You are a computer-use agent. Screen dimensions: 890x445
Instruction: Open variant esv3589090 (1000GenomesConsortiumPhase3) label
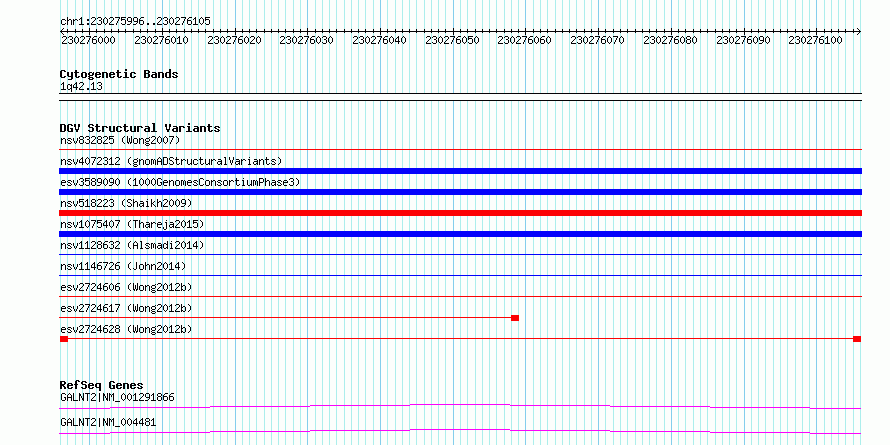pos(180,182)
